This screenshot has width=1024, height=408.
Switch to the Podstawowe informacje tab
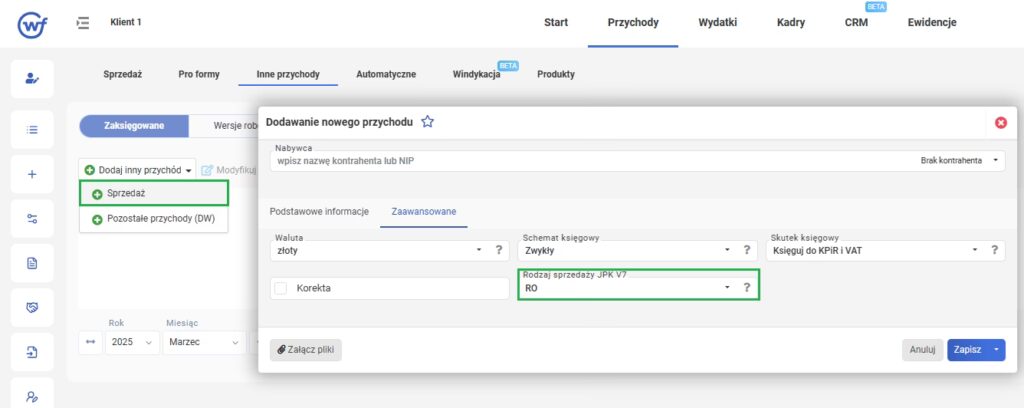(x=319, y=211)
